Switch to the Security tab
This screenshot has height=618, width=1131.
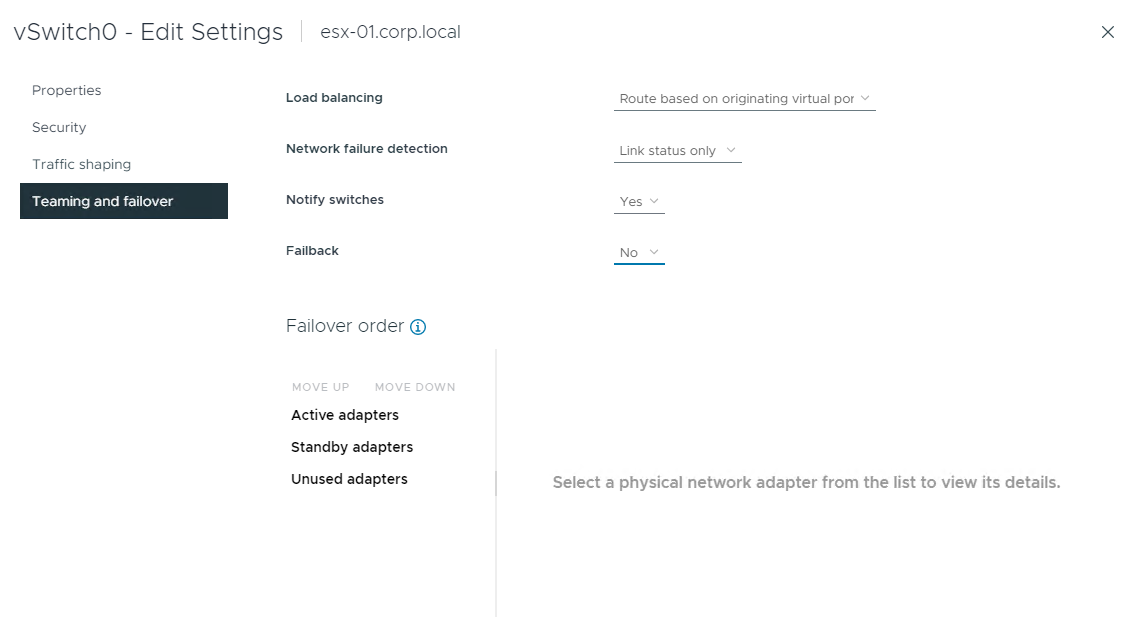click(x=59, y=128)
